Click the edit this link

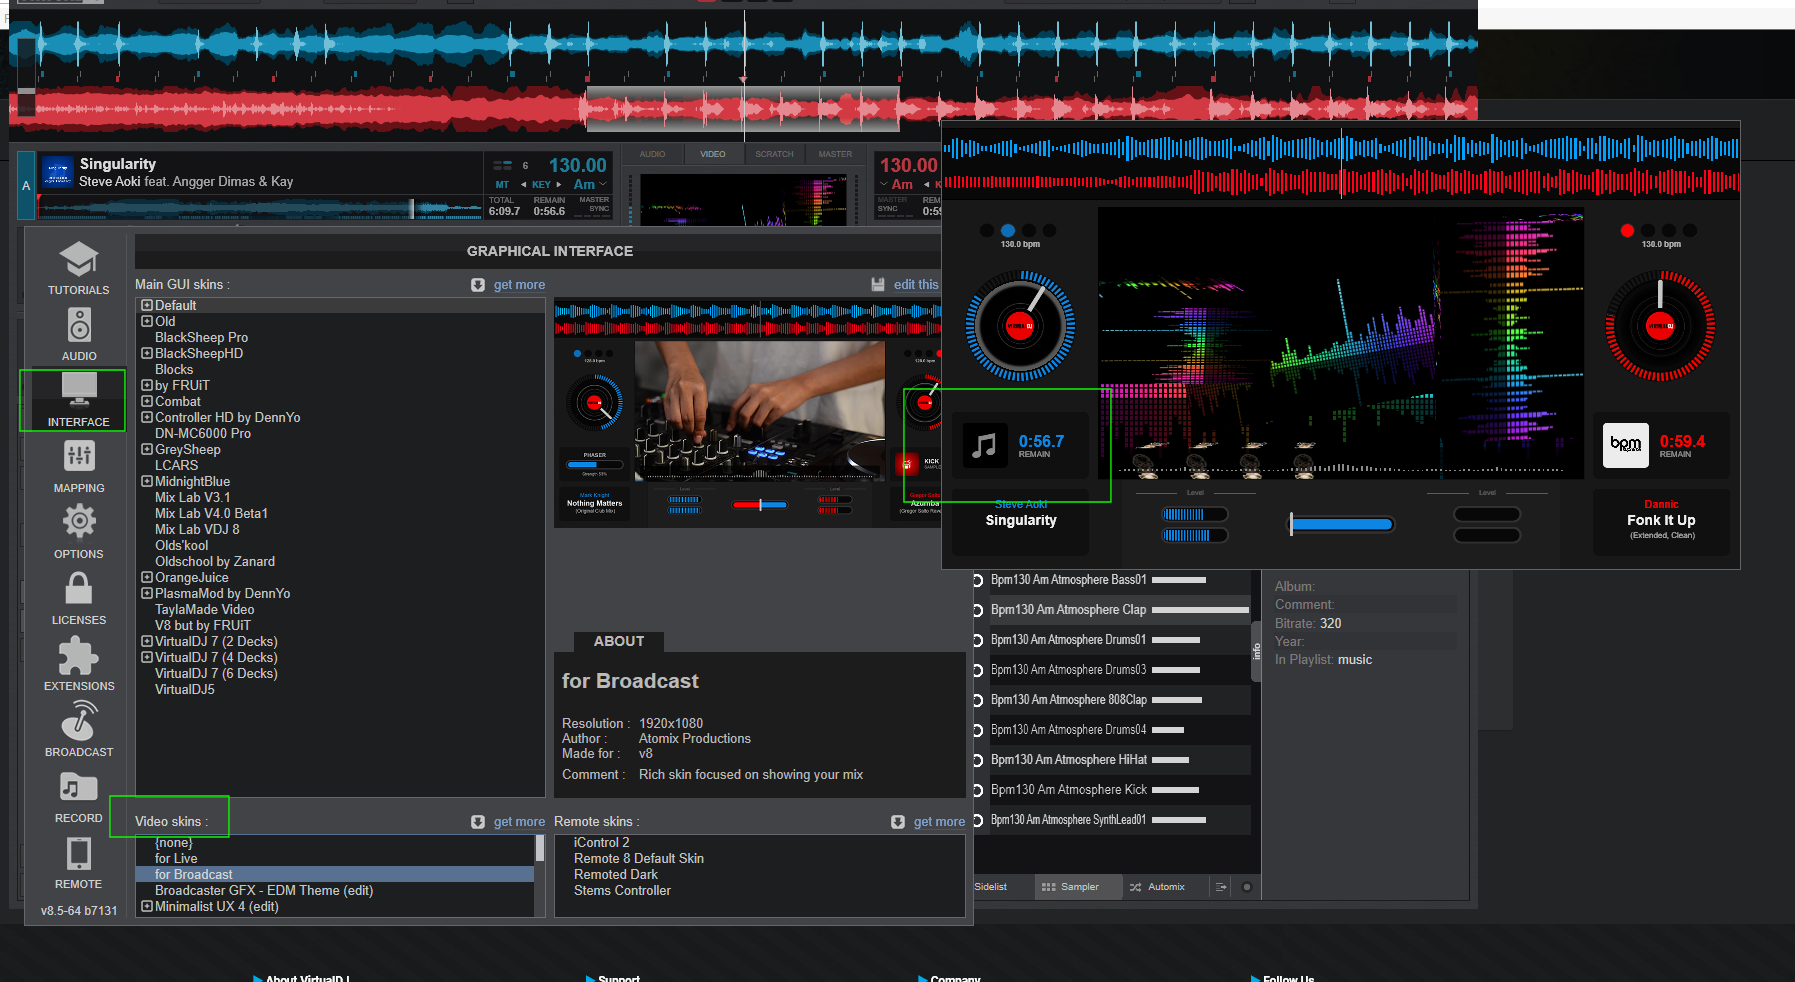[x=916, y=285]
